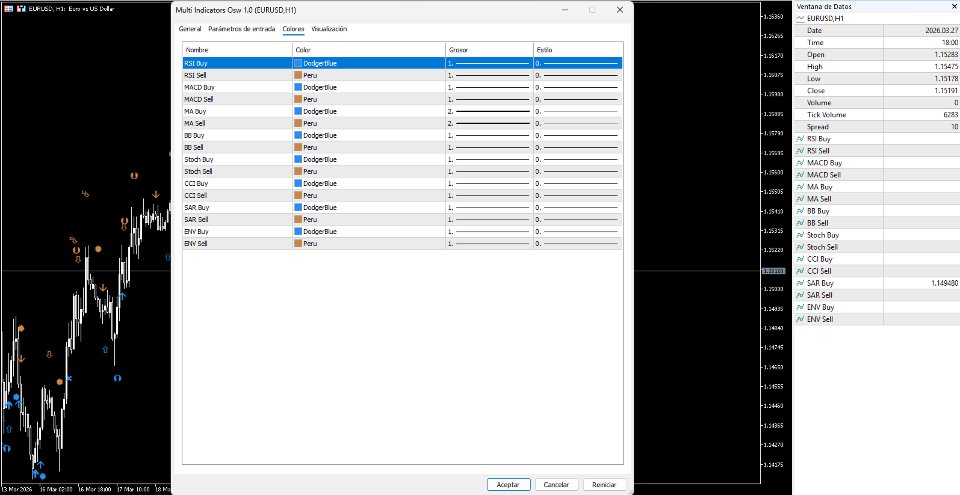Switch to the General tab
The image size is (960, 495).
click(190, 29)
